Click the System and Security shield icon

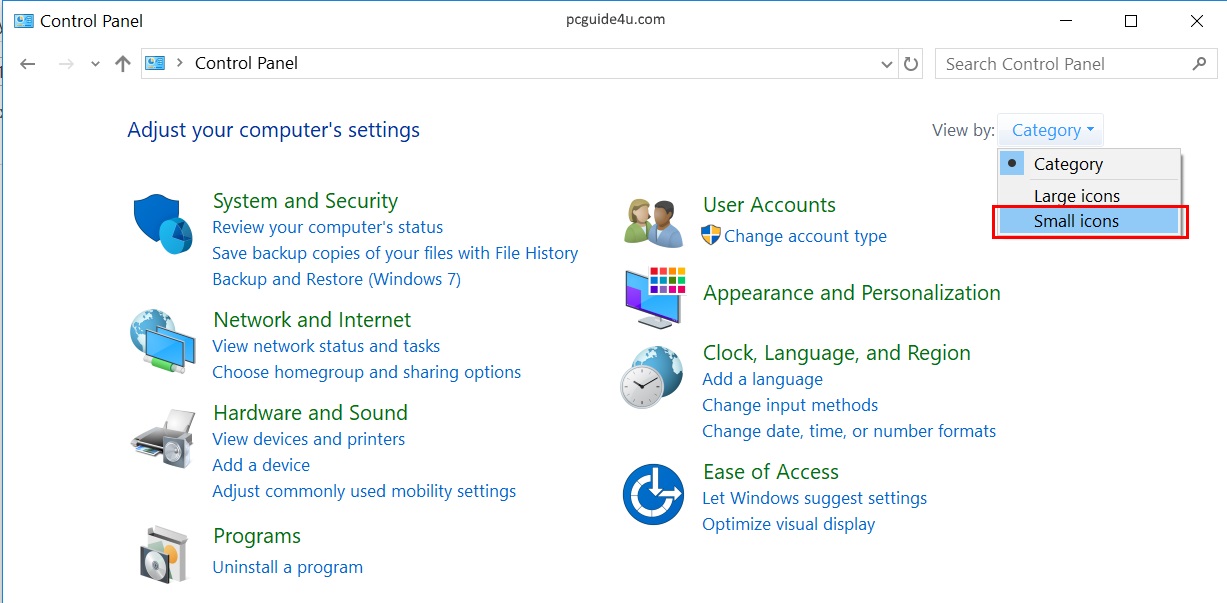[x=162, y=225]
